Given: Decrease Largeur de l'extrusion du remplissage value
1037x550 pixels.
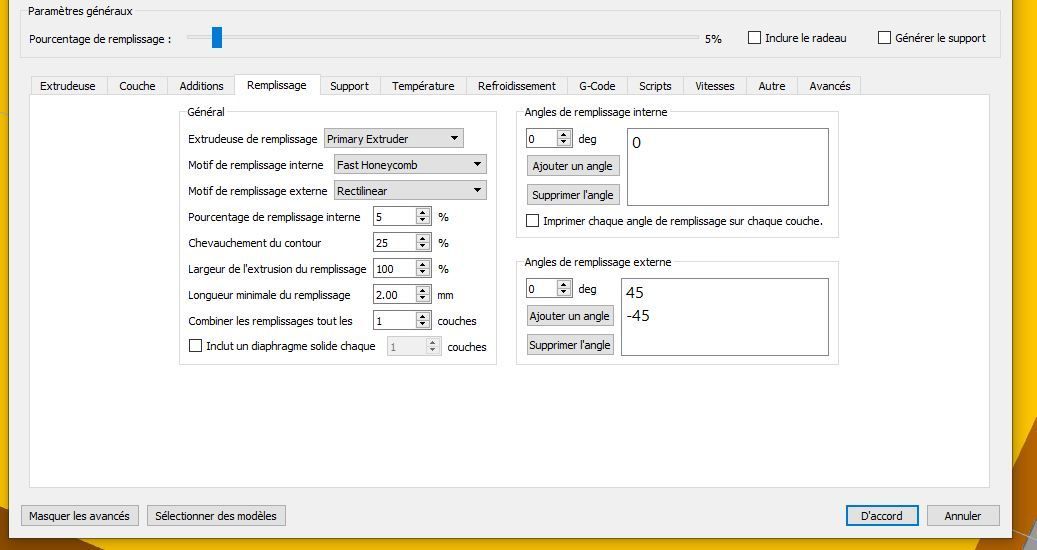Looking at the screenshot, I should [x=423, y=273].
